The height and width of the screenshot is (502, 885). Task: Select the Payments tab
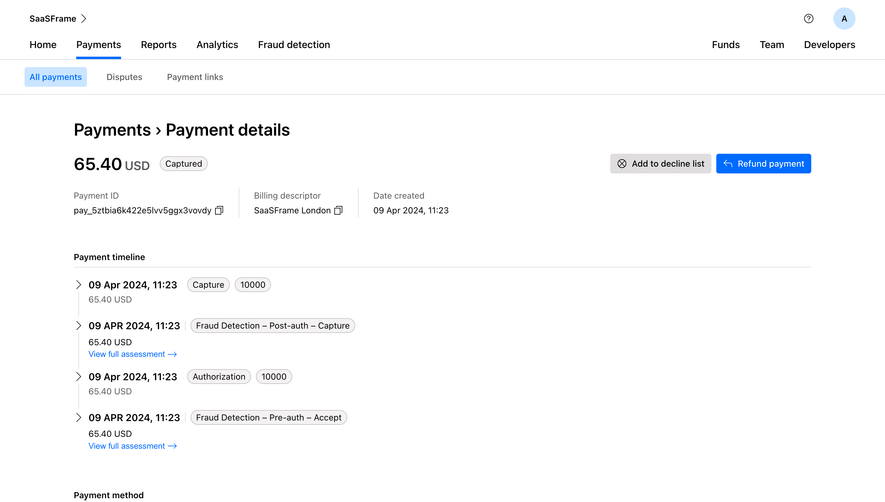[x=98, y=45]
